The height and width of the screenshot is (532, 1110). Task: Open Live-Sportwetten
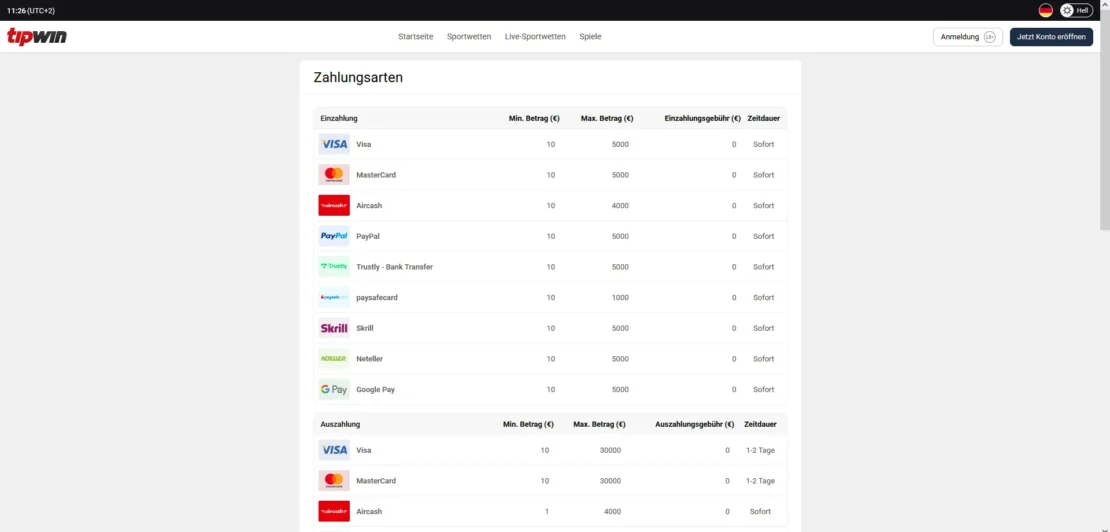pyautogui.click(x=535, y=37)
